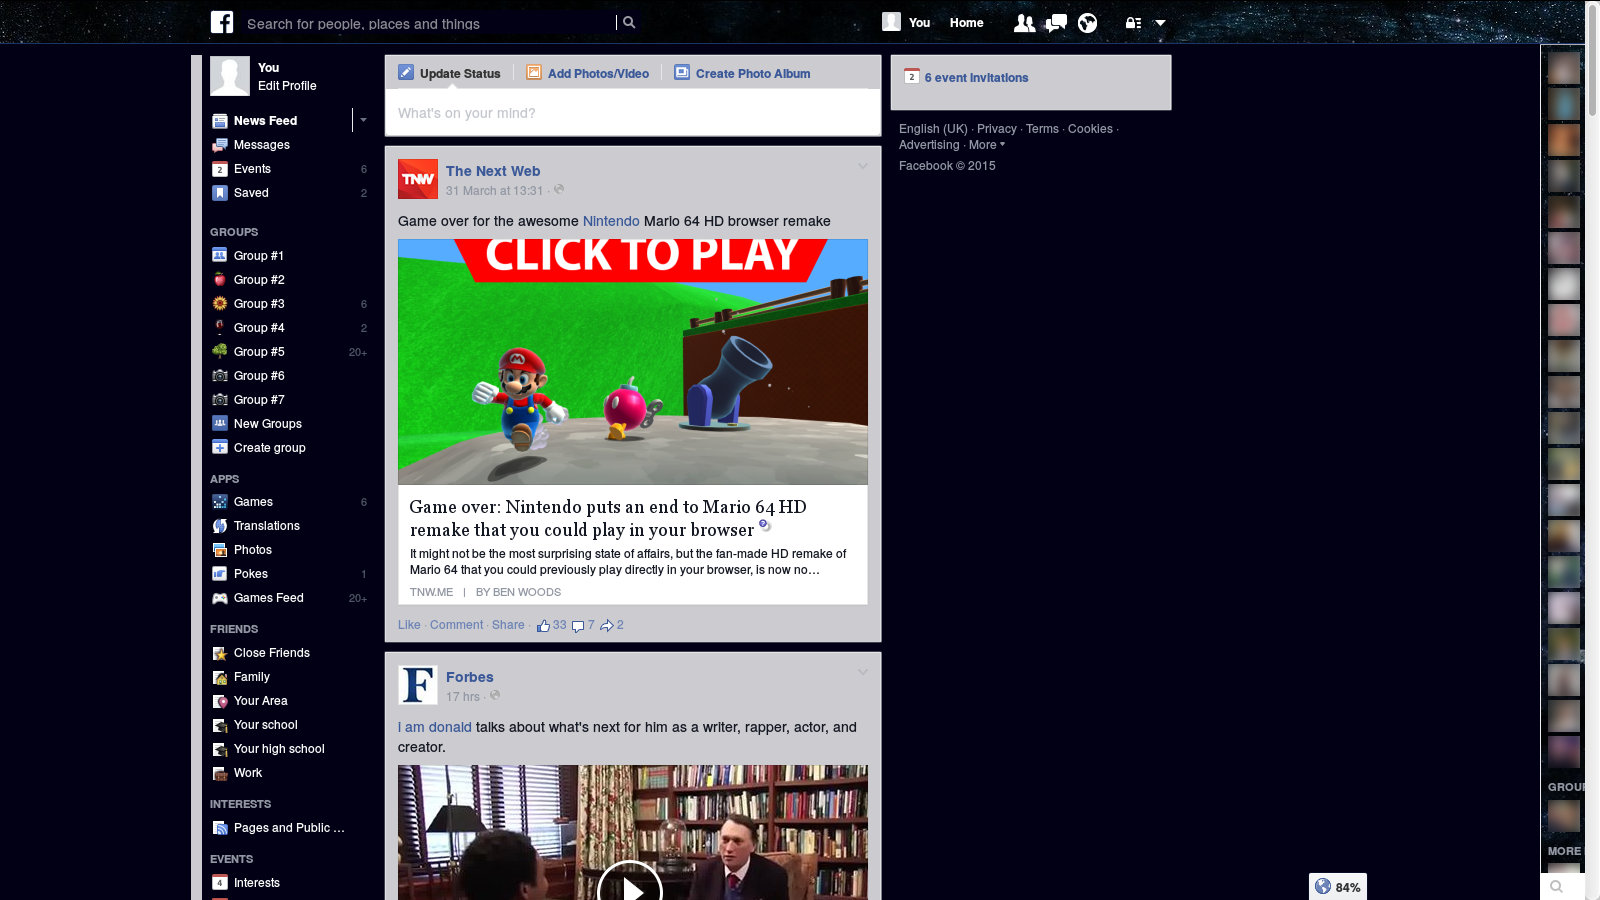Image resolution: width=1600 pixels, height=900 pixels.
Task: Click the Translations app icon
Action: [220, 526]
